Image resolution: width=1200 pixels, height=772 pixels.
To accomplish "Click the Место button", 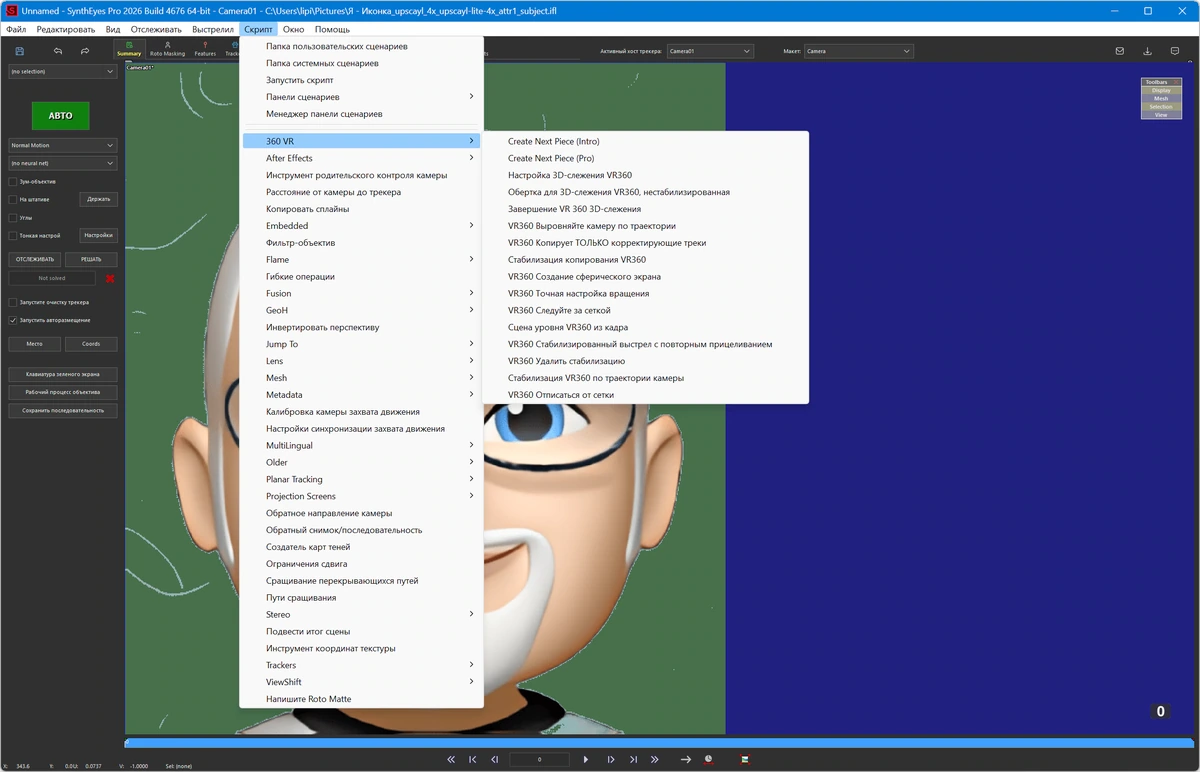I will tap(35, 344).
